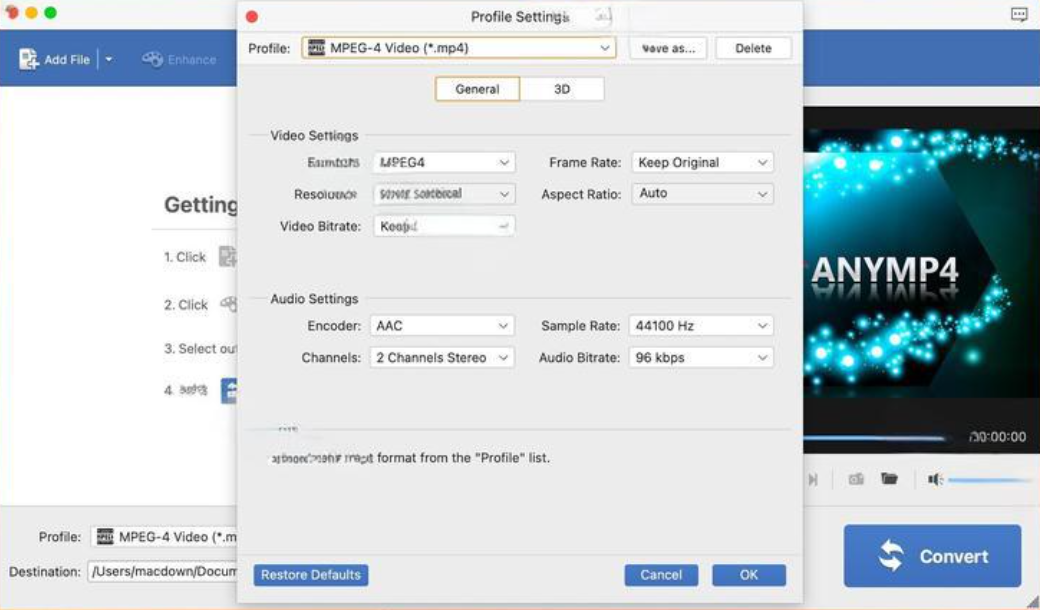This screenshot has height=610, width=1040.
Task: Click the Video Settings section heading
Action: coord(314,135)
